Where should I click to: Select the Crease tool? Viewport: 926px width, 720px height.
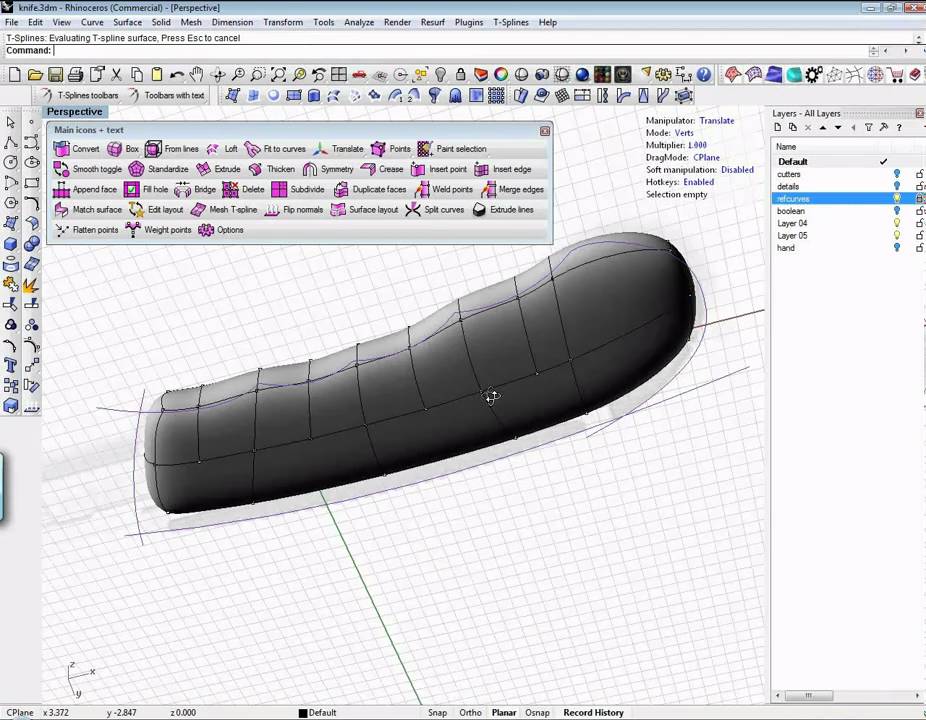(x=382, y=169)
